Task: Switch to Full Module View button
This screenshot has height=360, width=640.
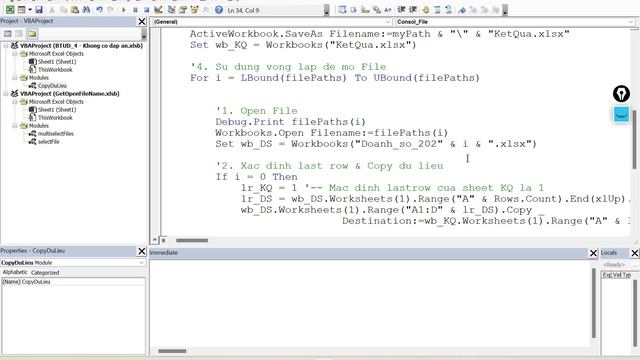Action: 163,240
